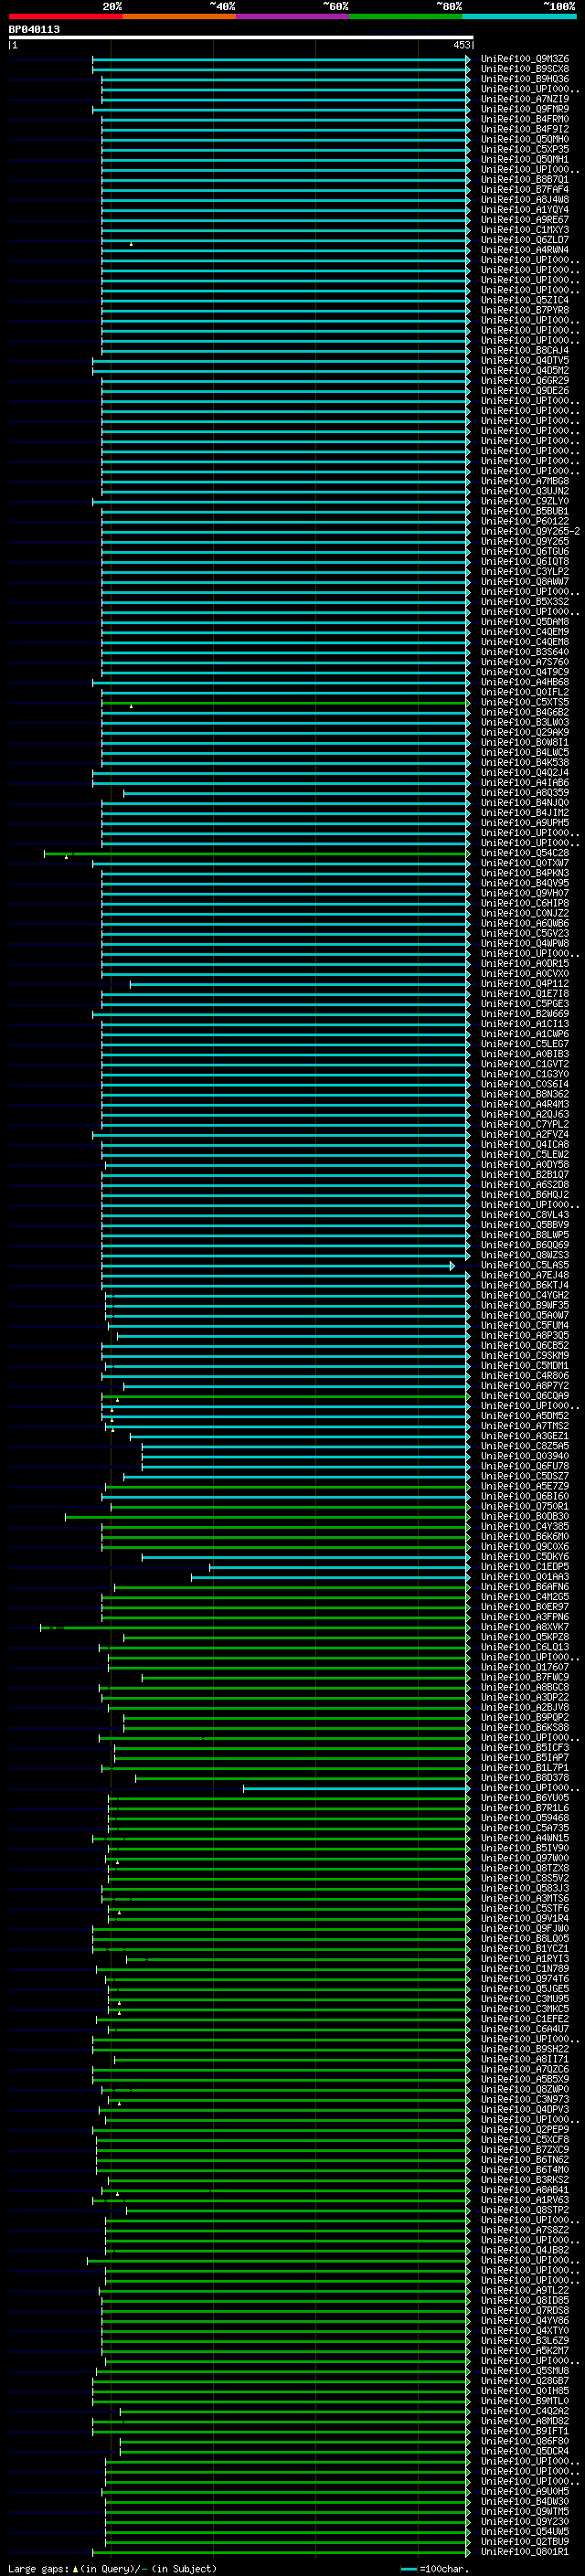
Task: Click UniRef100_A3GEZ1 label
Action: click(524, 1436)
